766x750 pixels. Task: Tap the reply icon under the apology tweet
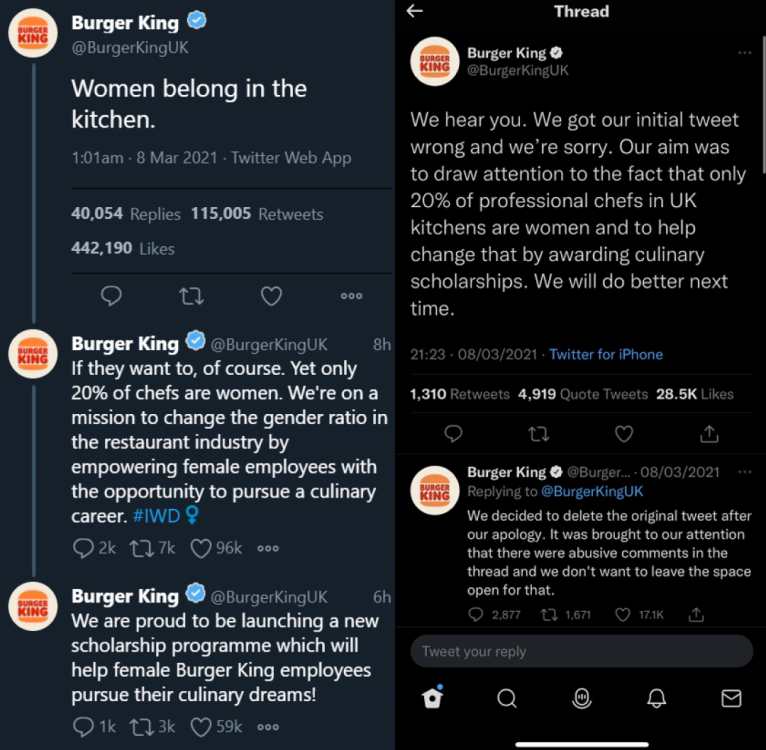453,434
